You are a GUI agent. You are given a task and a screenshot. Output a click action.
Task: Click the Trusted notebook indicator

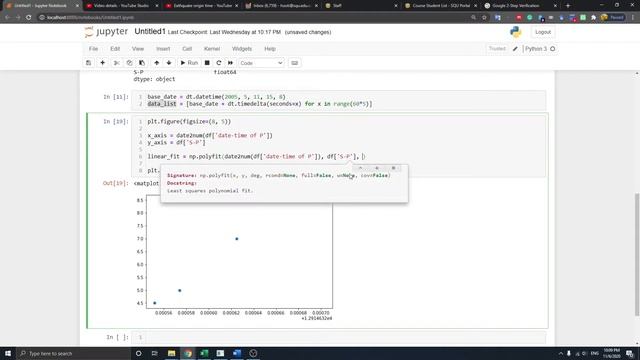tap(497, 49)
